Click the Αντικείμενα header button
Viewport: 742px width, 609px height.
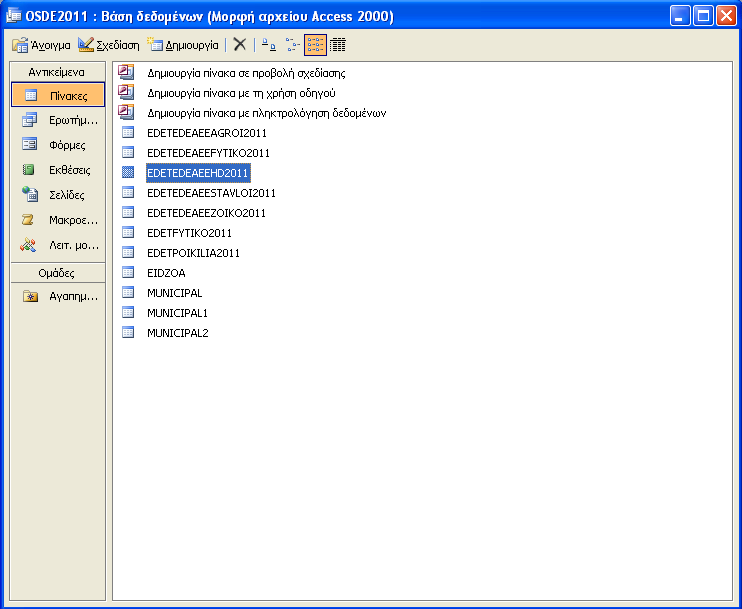pos(58,72)
